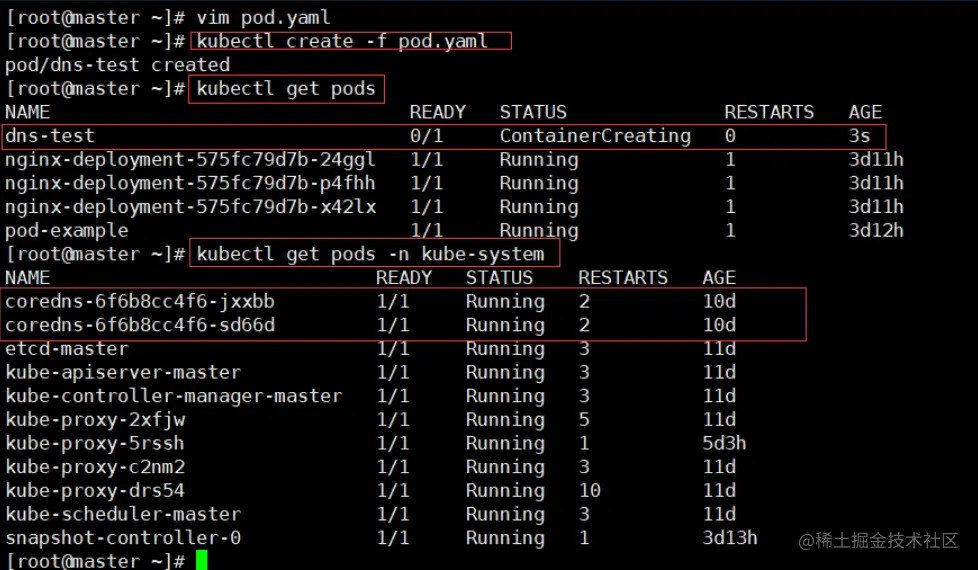
Task: Click the 'pod/dns-test created' output line
Action: [117, 65]
